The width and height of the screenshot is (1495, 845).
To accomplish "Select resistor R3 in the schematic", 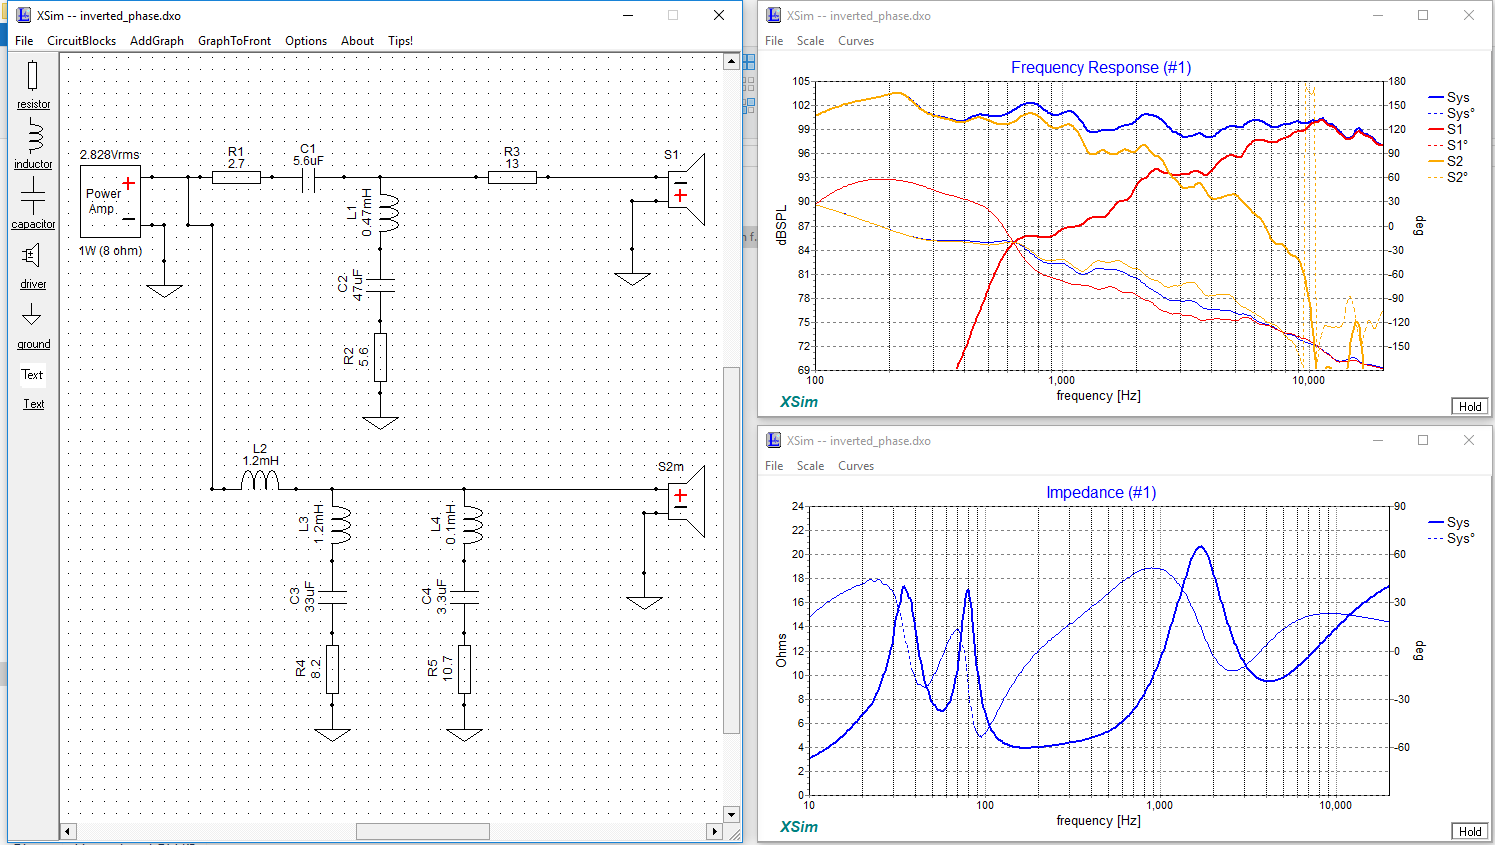I will (x=512, y=177).
